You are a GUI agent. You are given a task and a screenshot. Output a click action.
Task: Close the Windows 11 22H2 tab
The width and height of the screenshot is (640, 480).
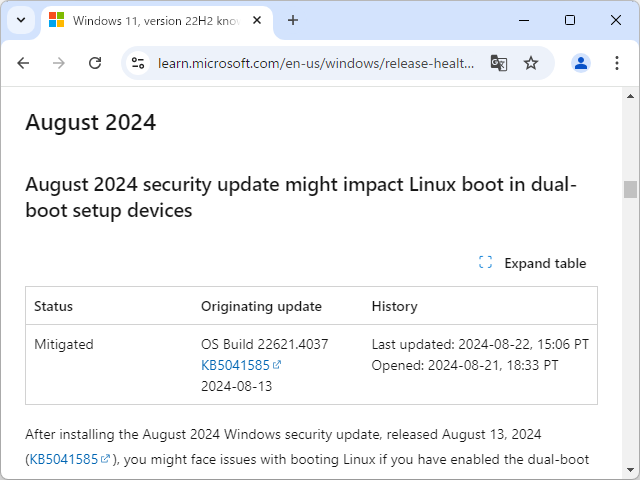[259, 20]
